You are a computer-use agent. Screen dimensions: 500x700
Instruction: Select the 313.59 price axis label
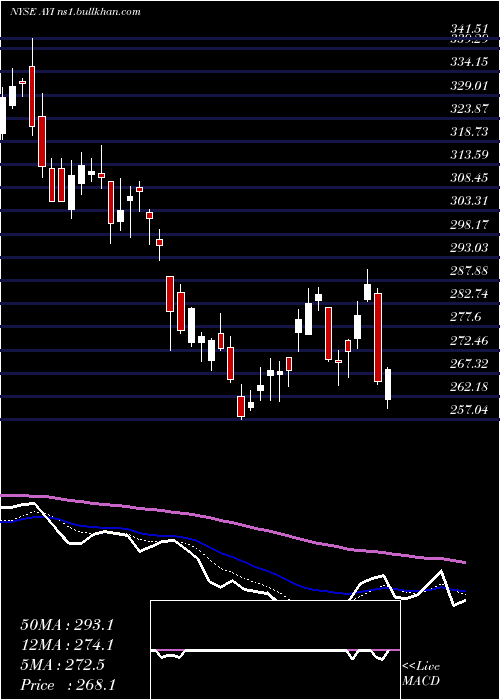click(469, 155)
